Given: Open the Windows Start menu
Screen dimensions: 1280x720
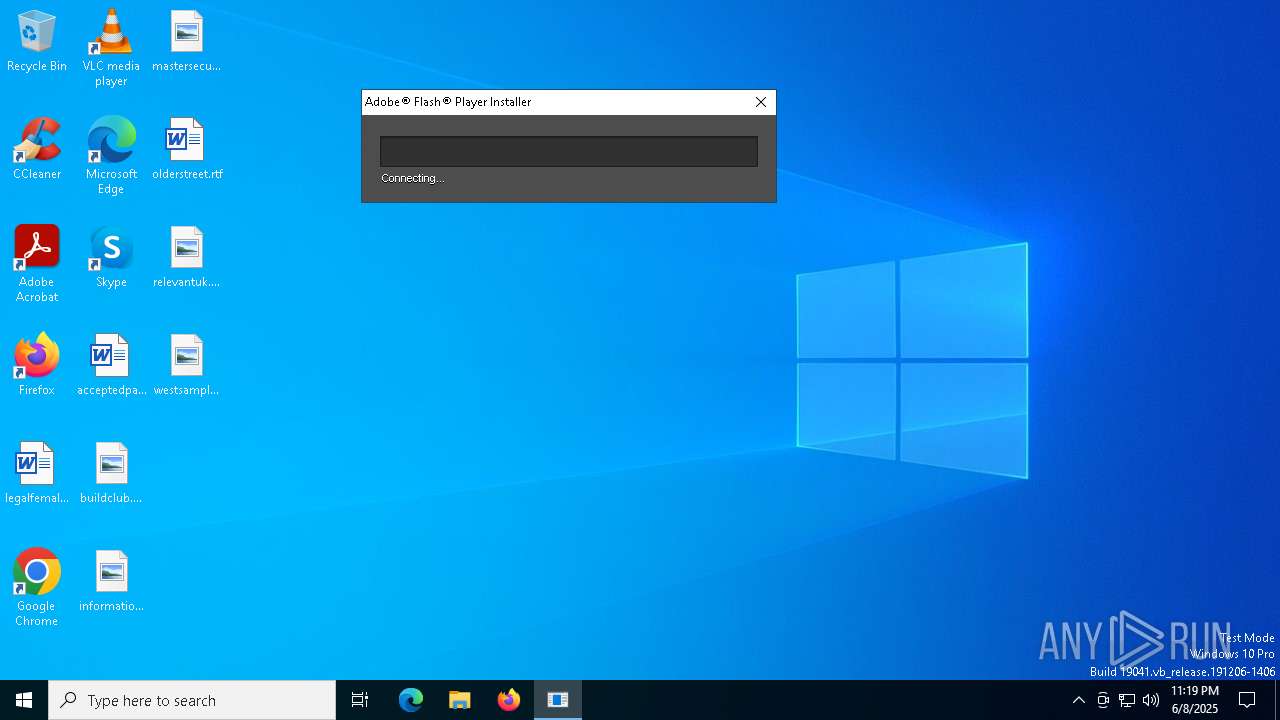Looking at the screenshot, I should tap(24, 700).
